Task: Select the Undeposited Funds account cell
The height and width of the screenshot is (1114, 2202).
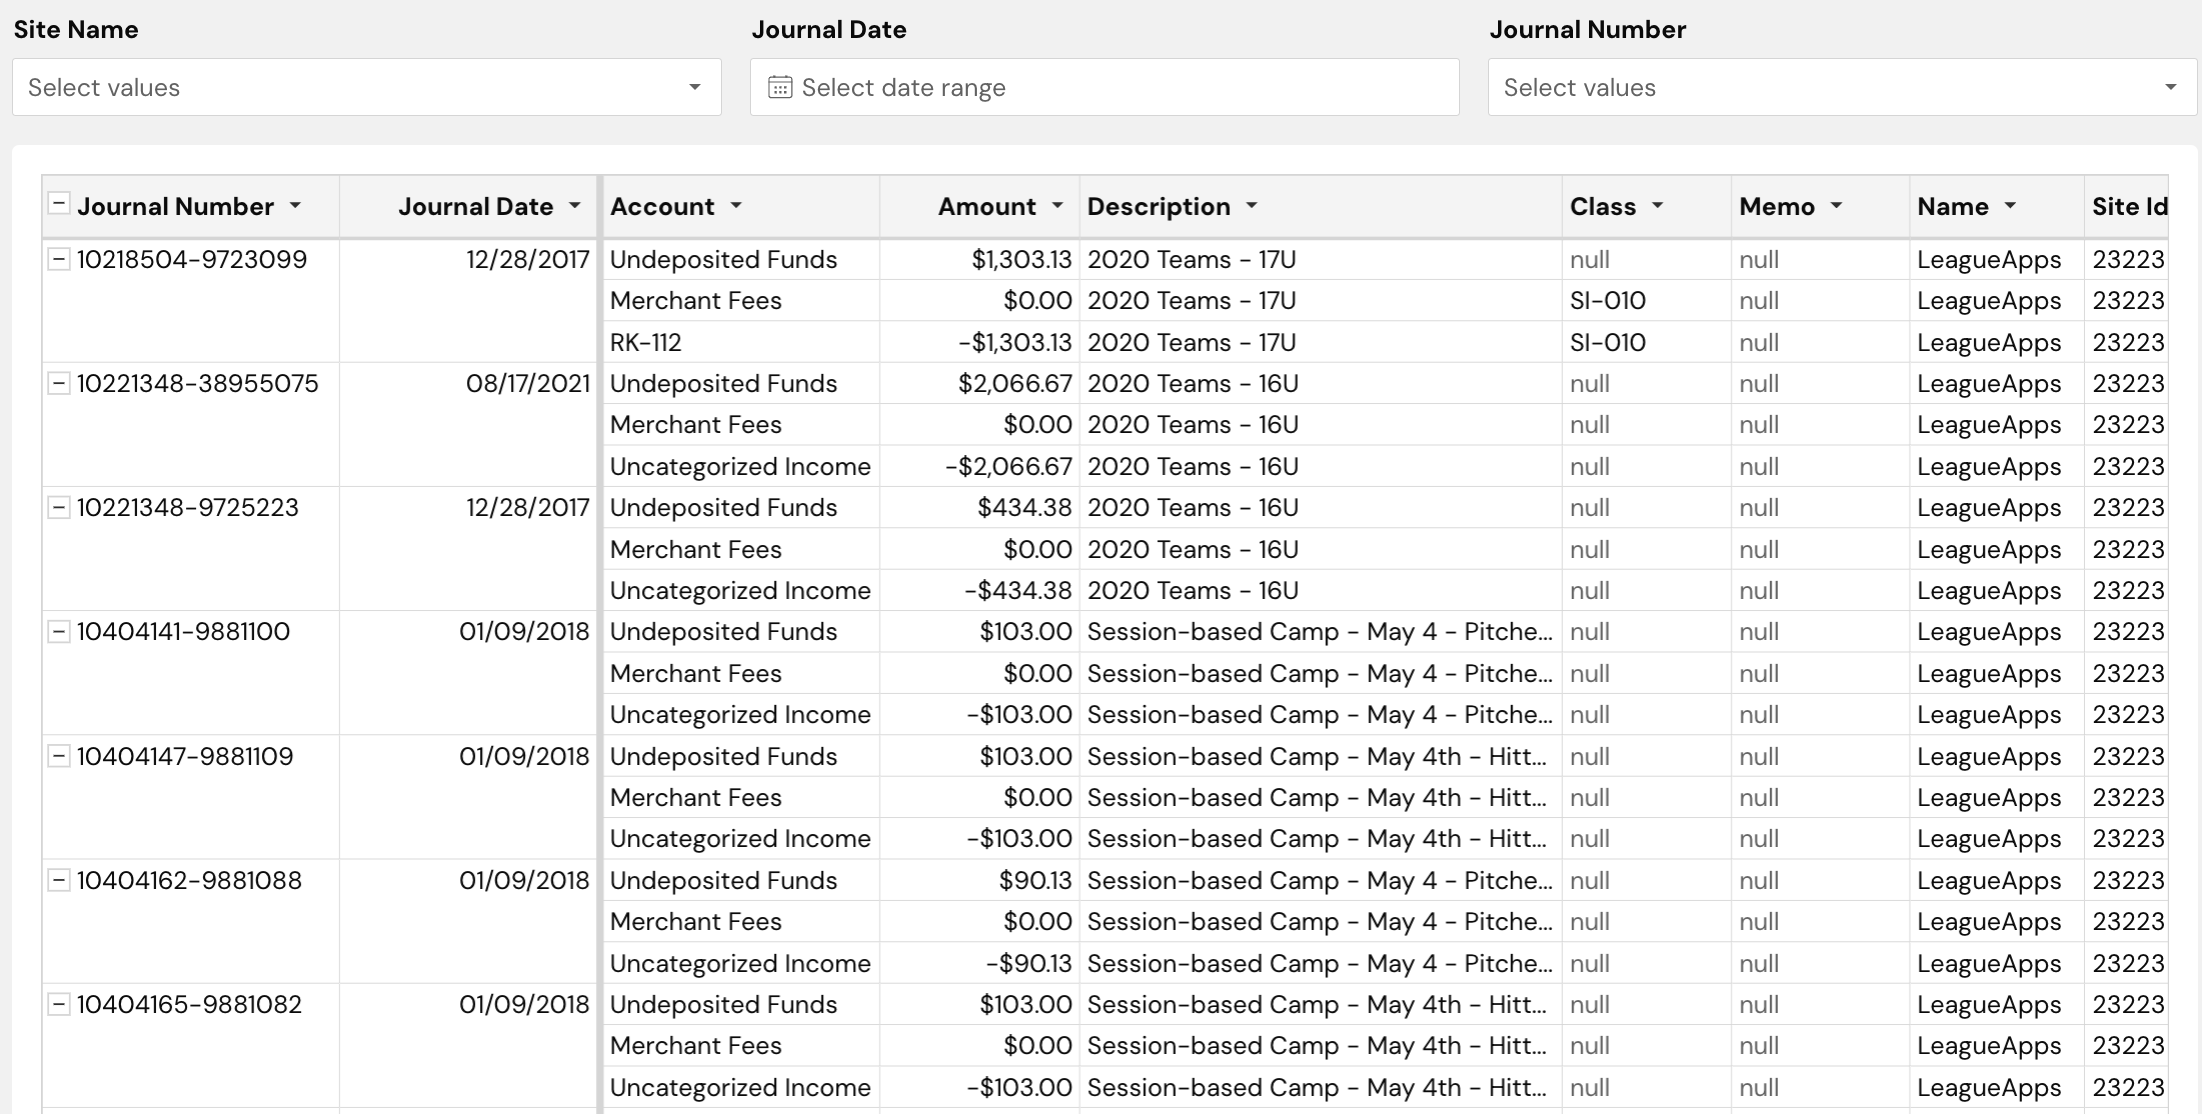Action: coord(723,258)
